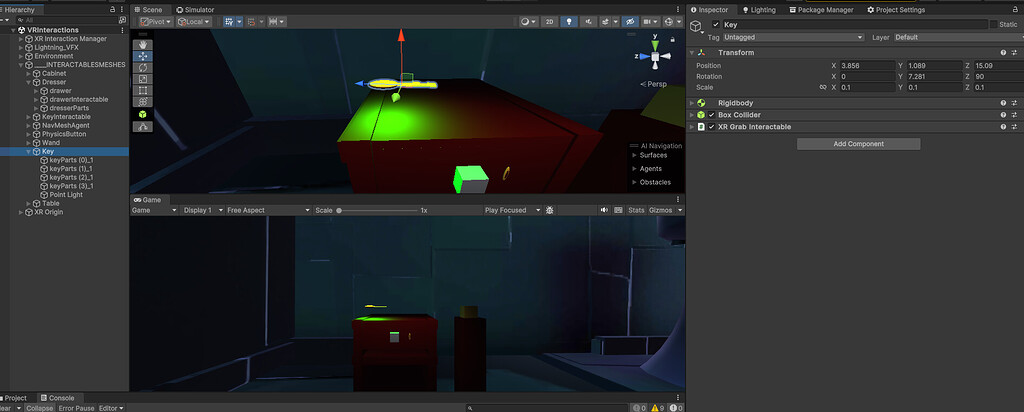This screenshot has height=412, width=1024.
Task: Select the Rect tool in scene toolbar
Action: point(143,90)
